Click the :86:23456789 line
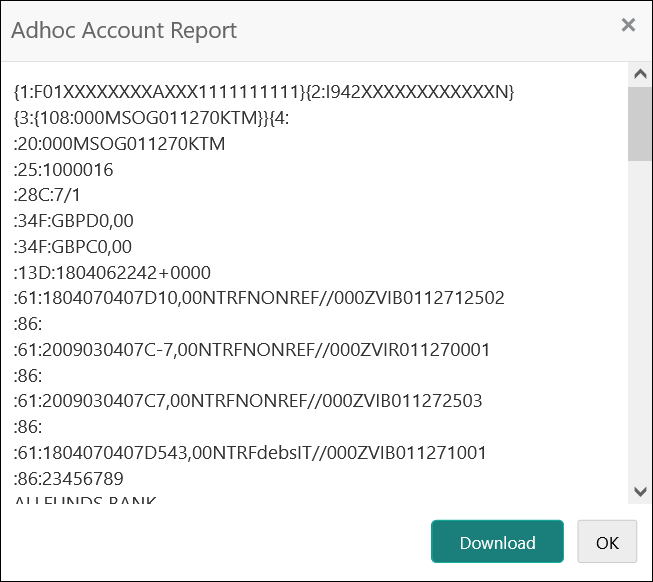Image resolution: width=653 pixels, height=582 pixels. [x=68, y=479]
